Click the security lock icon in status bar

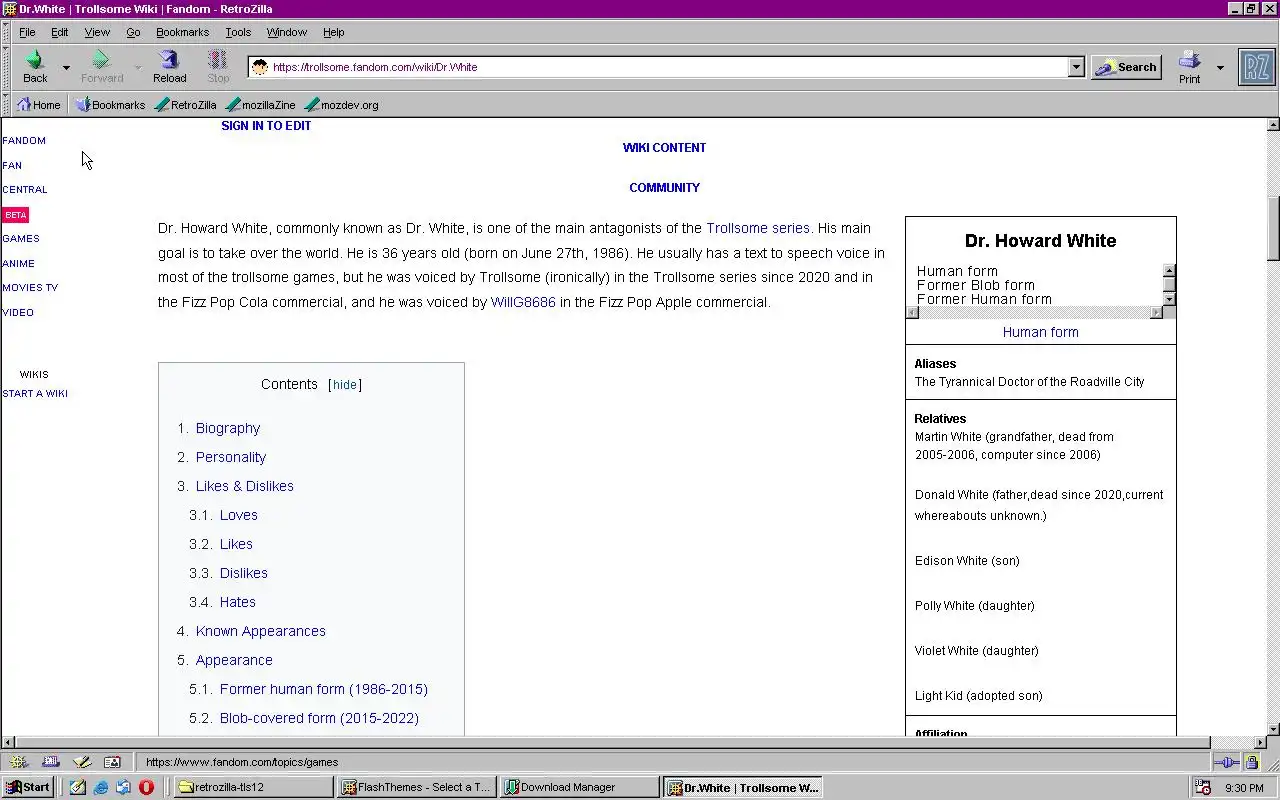[1251, 762]
